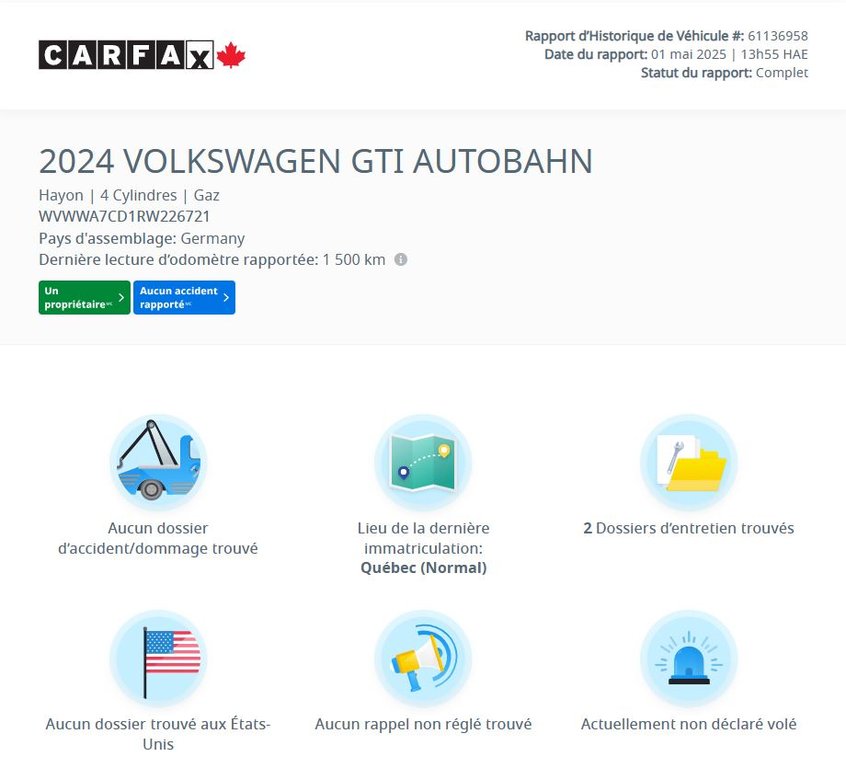The image size is (846, 768).
Task: Click the blue Aucun accident rapporté badge
Action: 184,297
